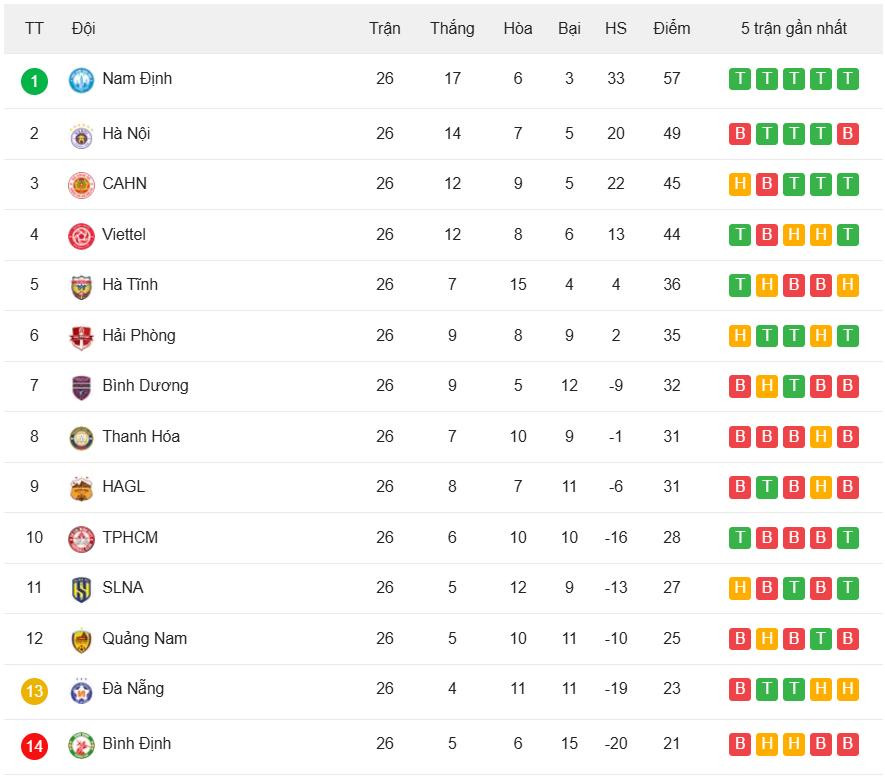Select the Điểm column header
The width and height of the screenshot is (885, 776).
click(672, 28)
